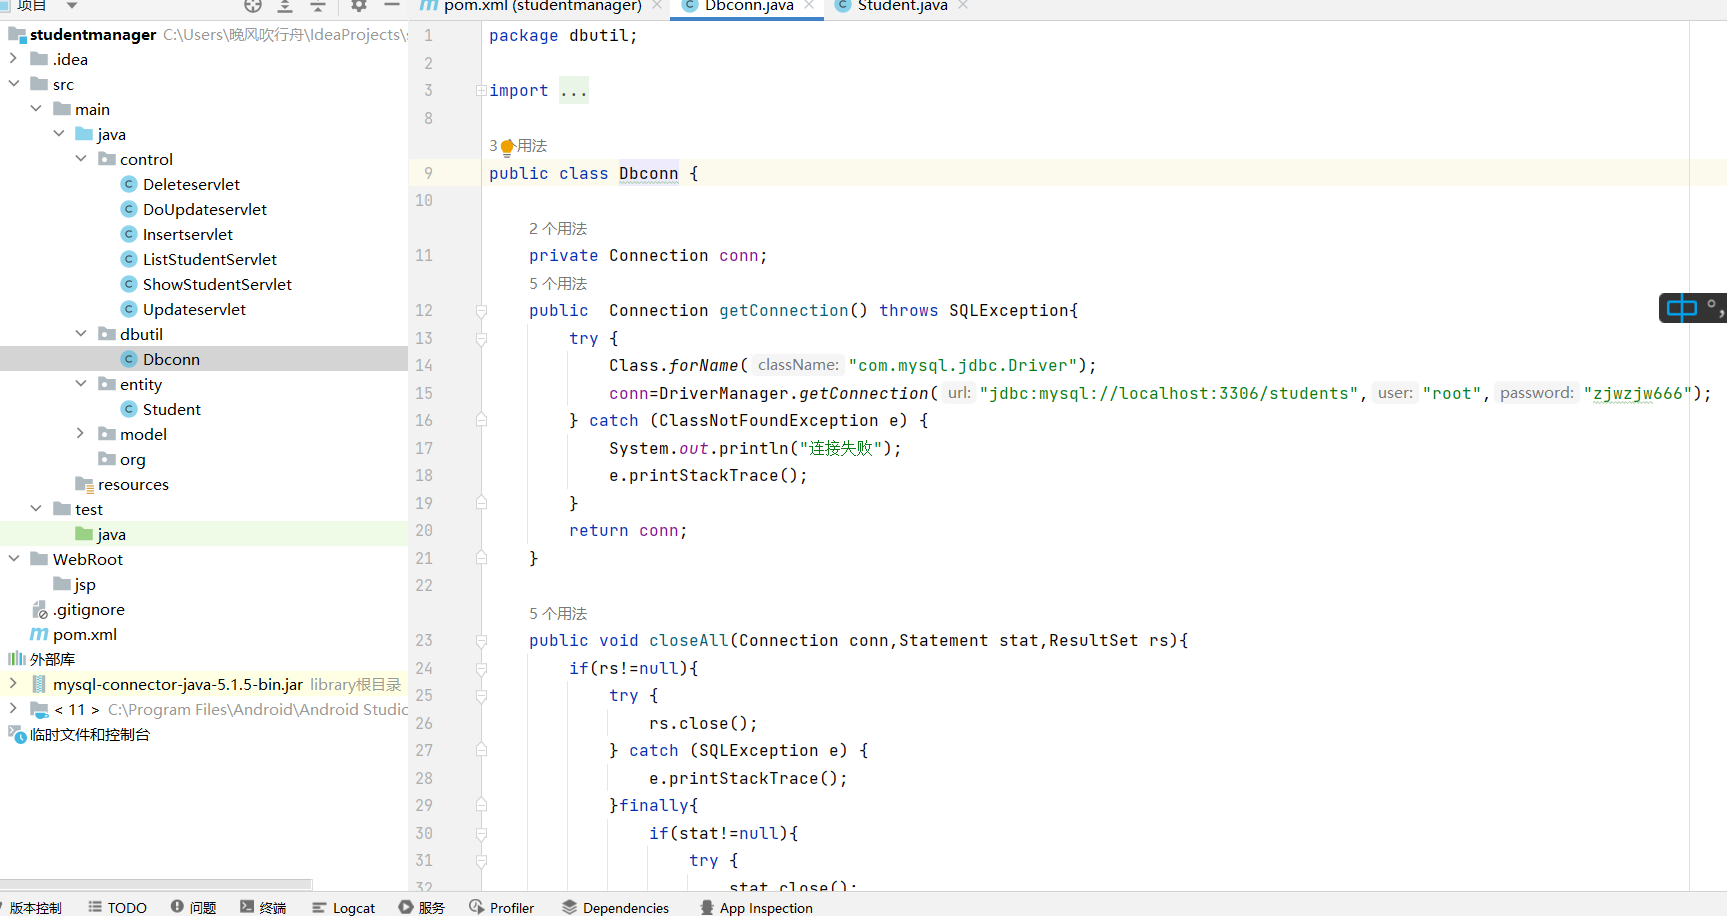
Task: Open the ListStudentServlet class
Action: click(210, 259)
